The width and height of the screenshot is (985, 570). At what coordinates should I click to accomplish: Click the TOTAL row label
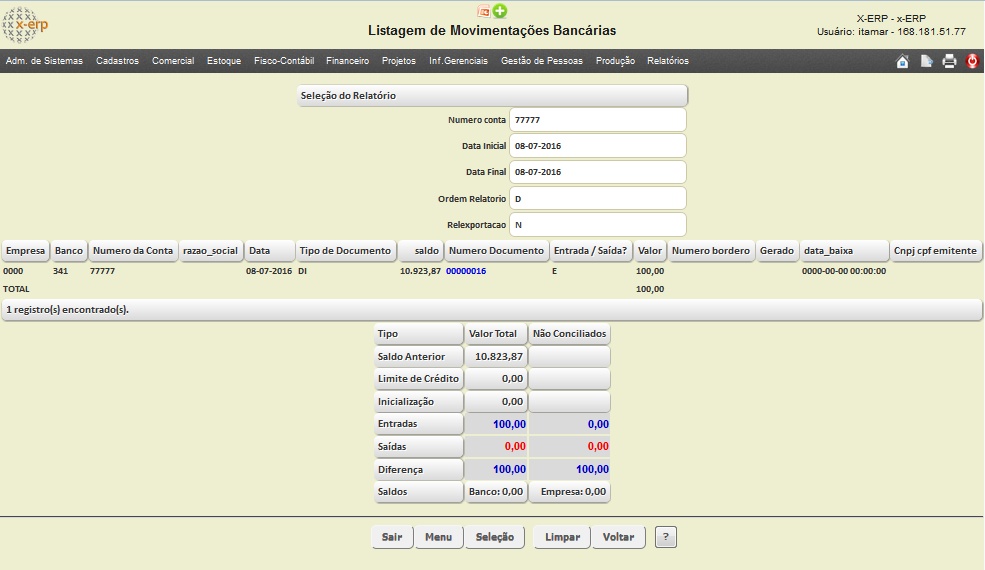pyautogui.click(x=16, y=289)
